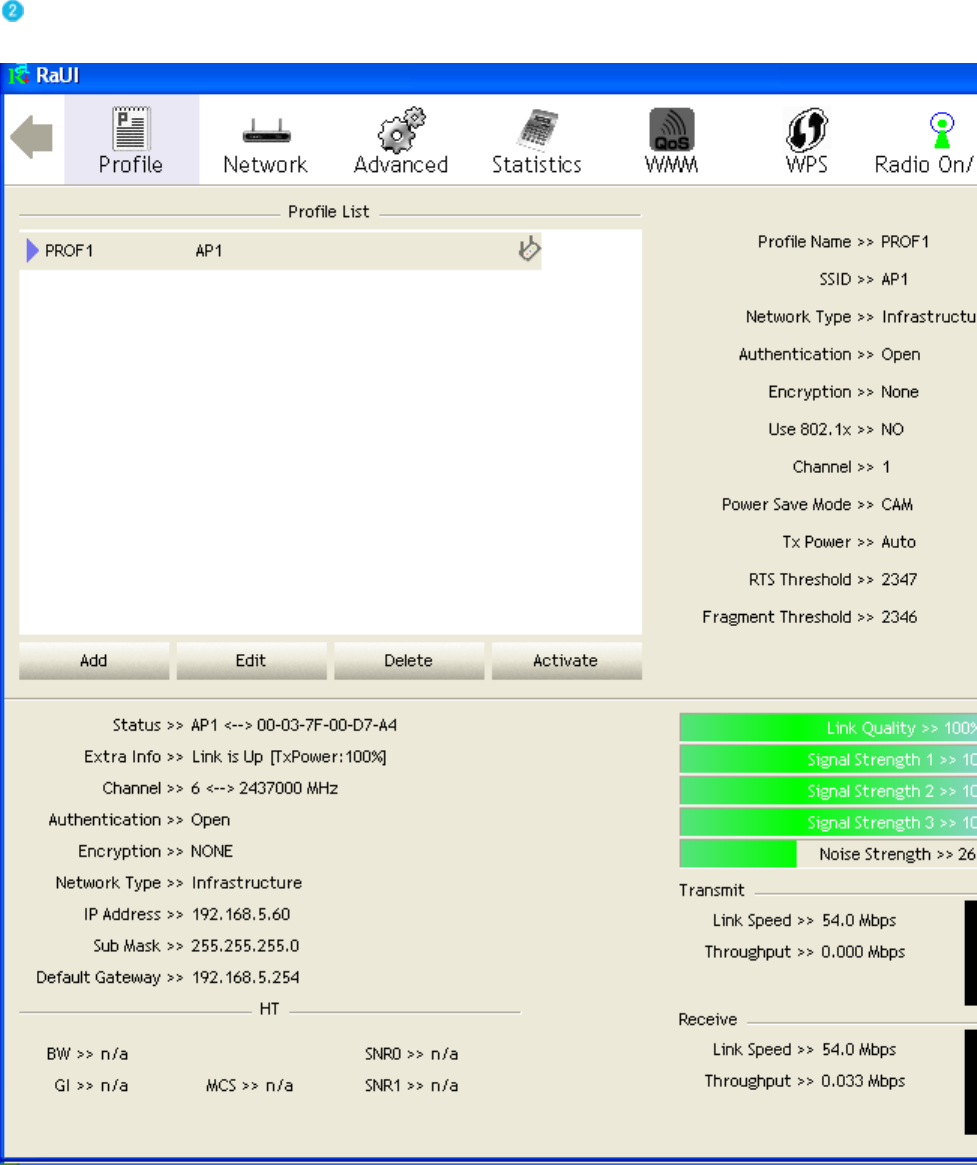Click the 'BW >> n/a' entry
Viewport: 977px width, 1165px height.
pyautogui.click(x=87, y=1054)
